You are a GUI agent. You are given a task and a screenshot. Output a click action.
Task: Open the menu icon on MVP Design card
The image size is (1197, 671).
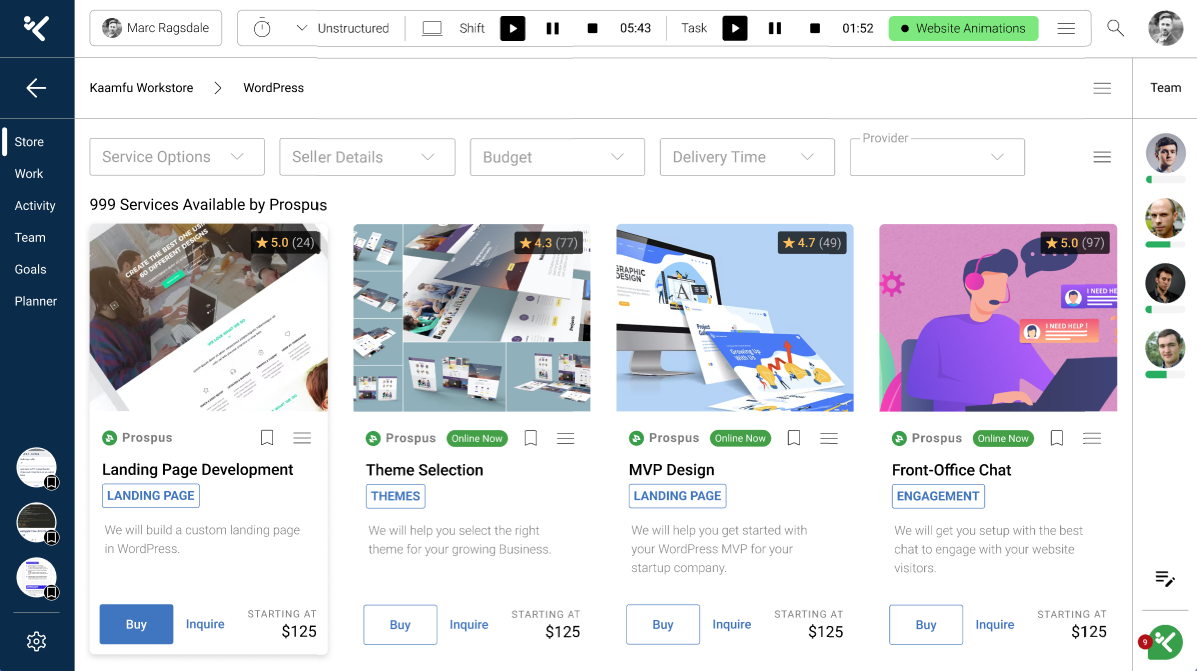coord(829,438)
